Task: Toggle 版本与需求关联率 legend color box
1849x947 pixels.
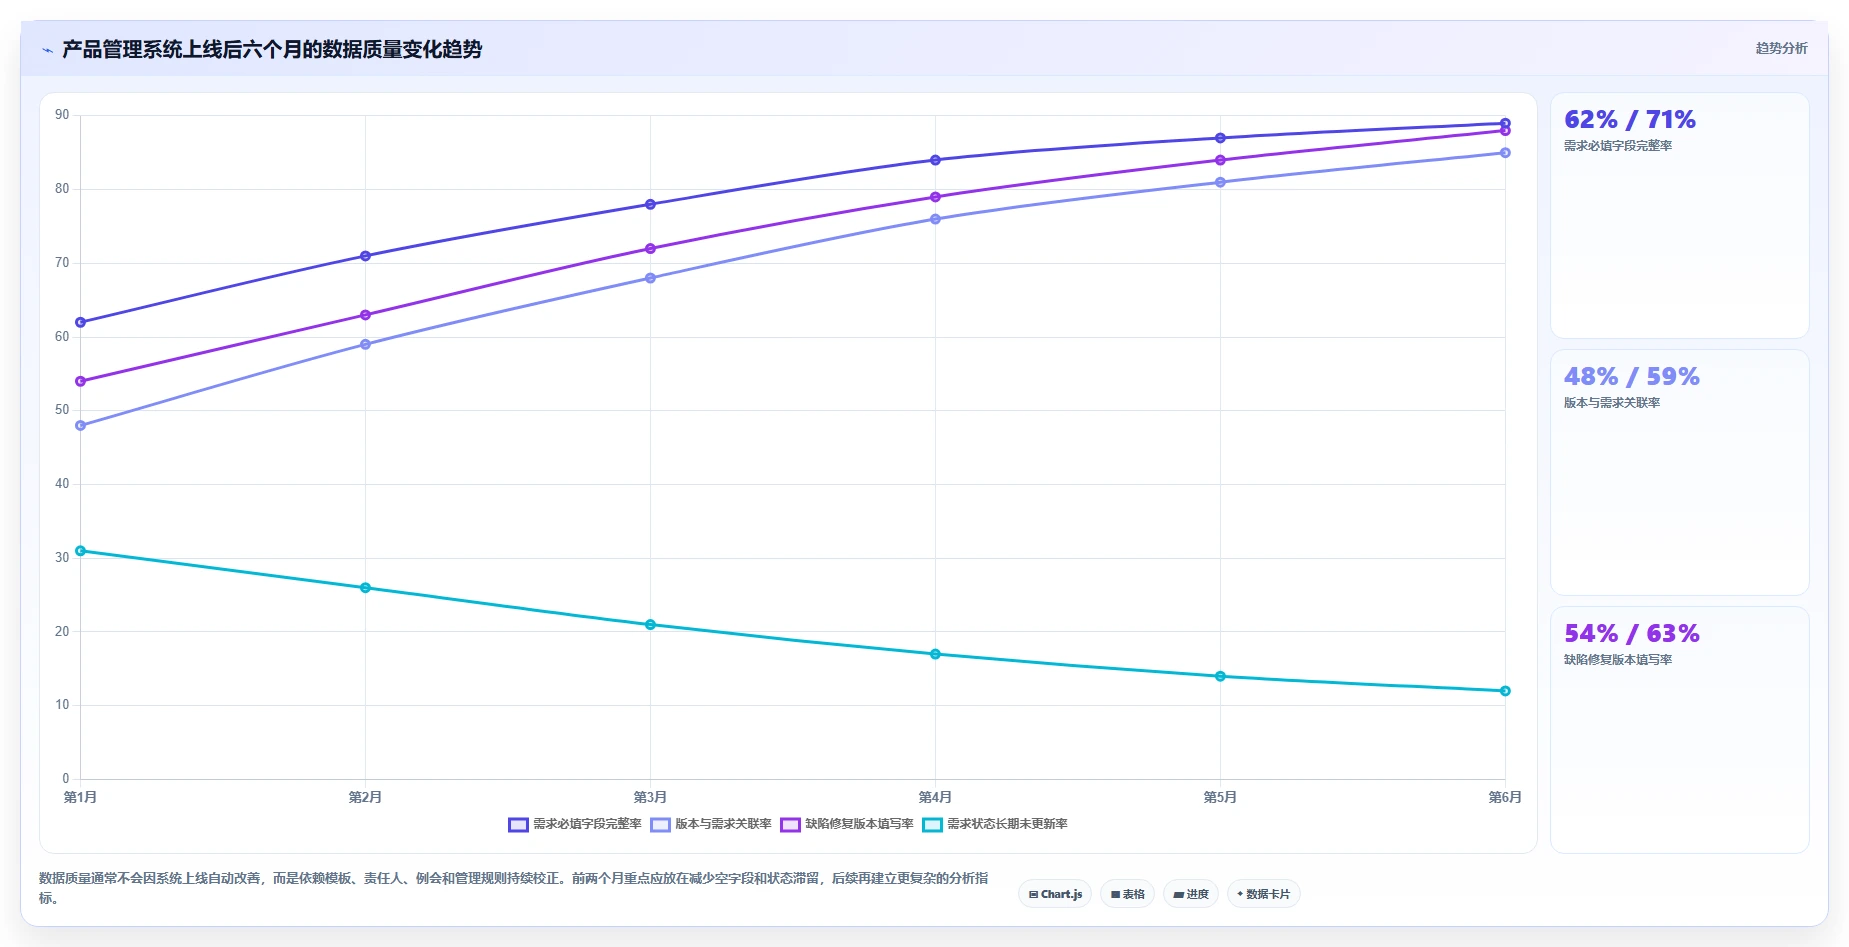Action: [660, 825]
